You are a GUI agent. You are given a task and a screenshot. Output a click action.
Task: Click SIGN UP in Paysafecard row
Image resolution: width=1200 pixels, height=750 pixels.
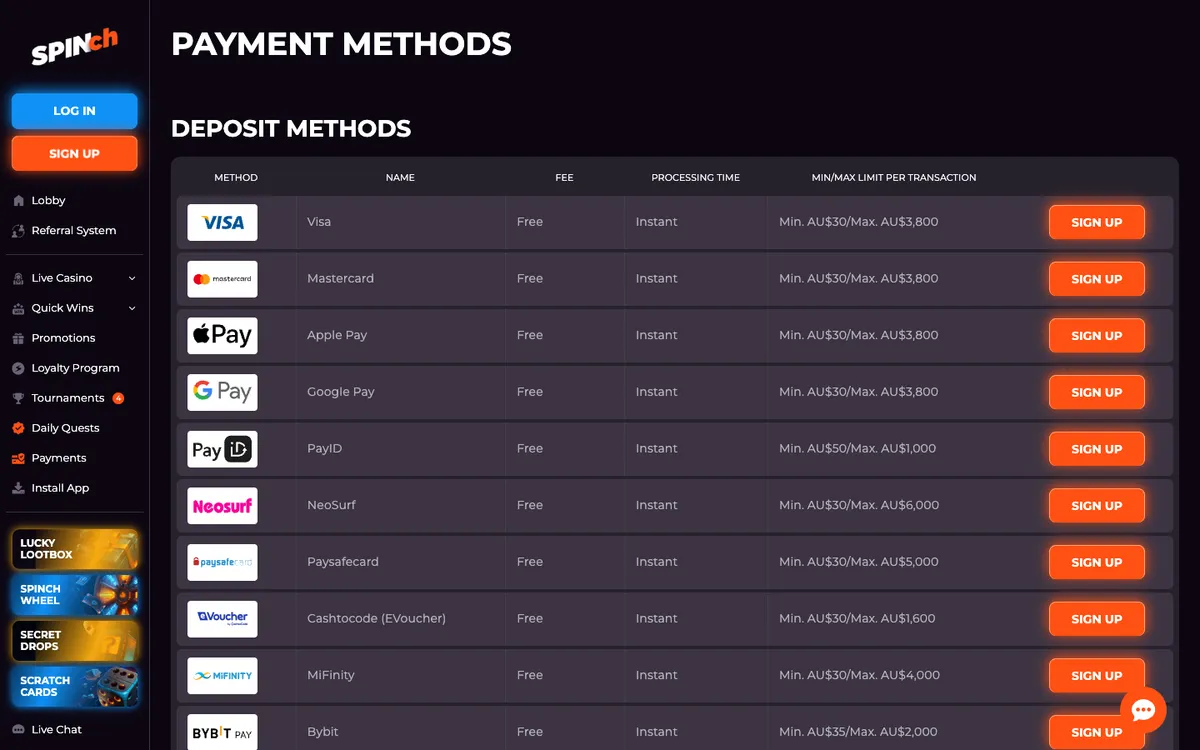(1097, 562)
